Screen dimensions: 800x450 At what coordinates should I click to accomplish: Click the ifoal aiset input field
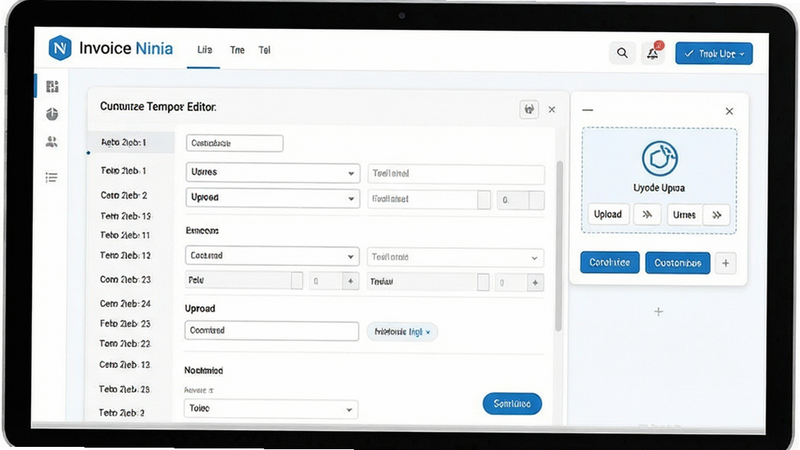tap(429, 199)
